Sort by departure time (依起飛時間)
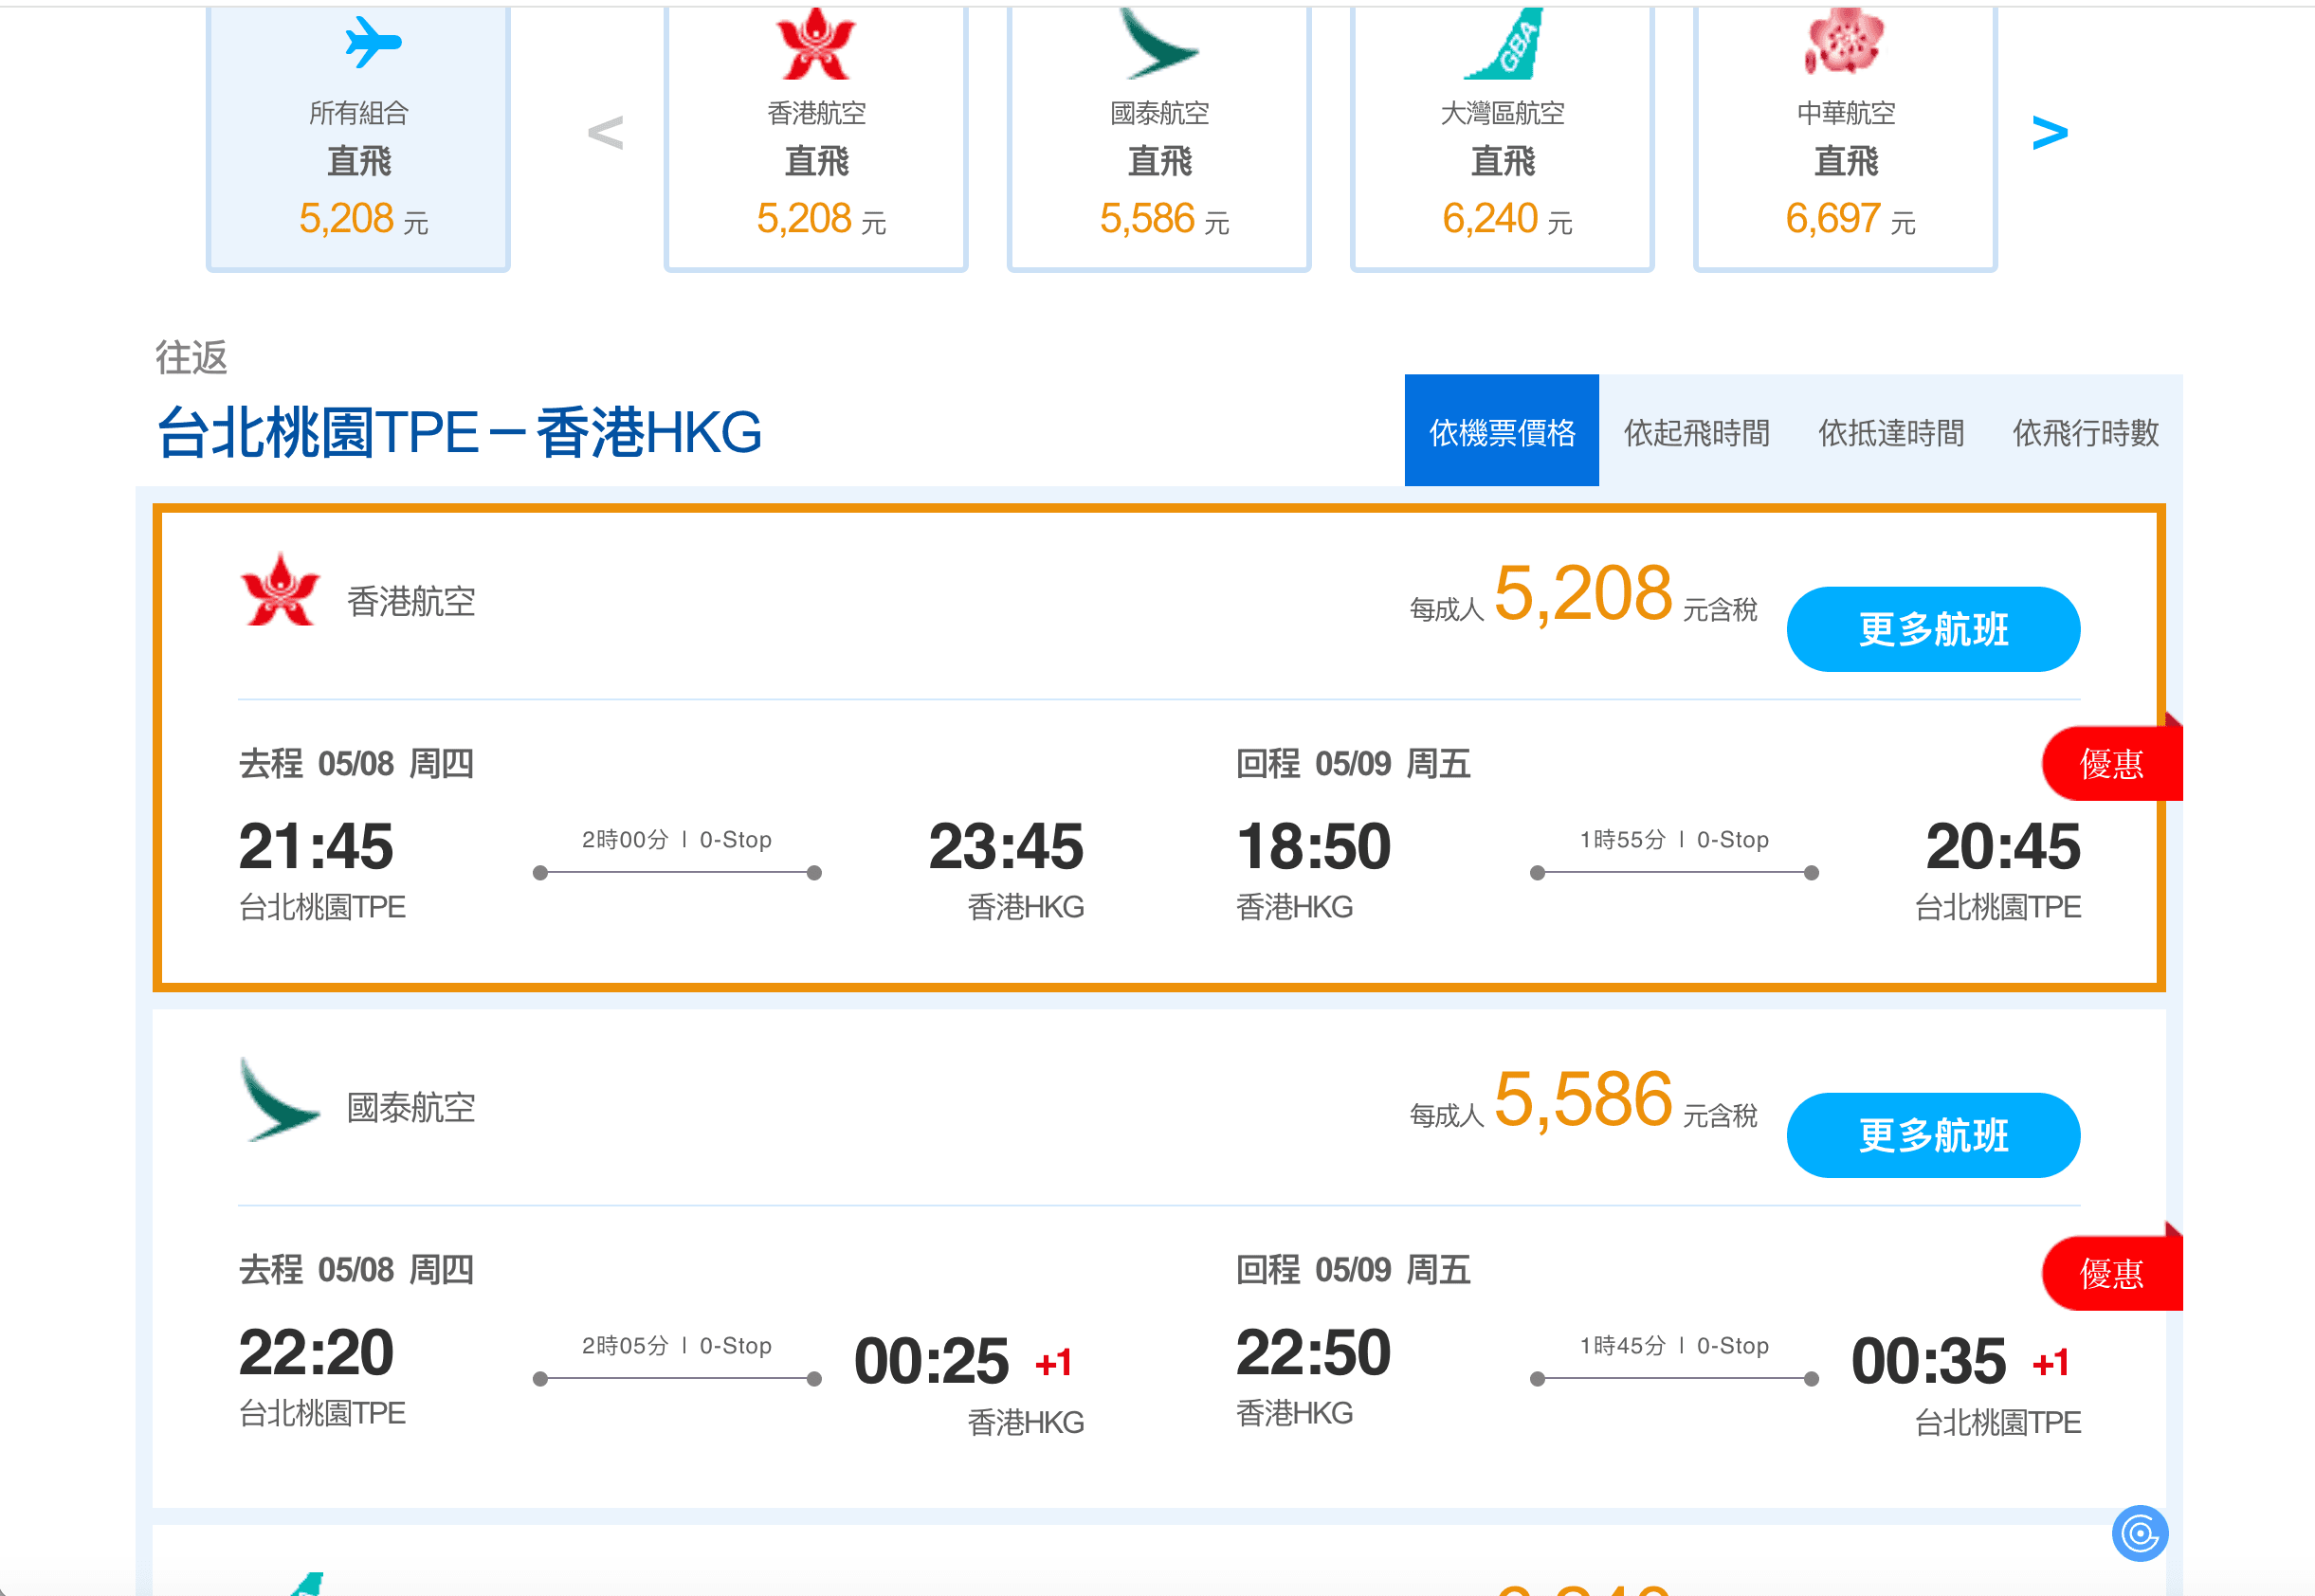2315x1596 pixels. point(1696,432)
